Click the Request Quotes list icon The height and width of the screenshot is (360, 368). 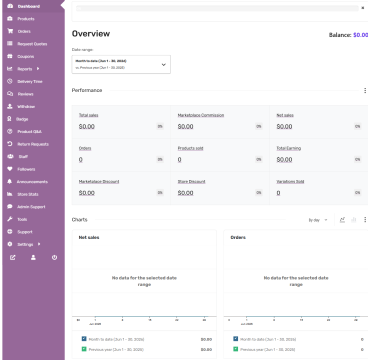[x=10, y=44]
